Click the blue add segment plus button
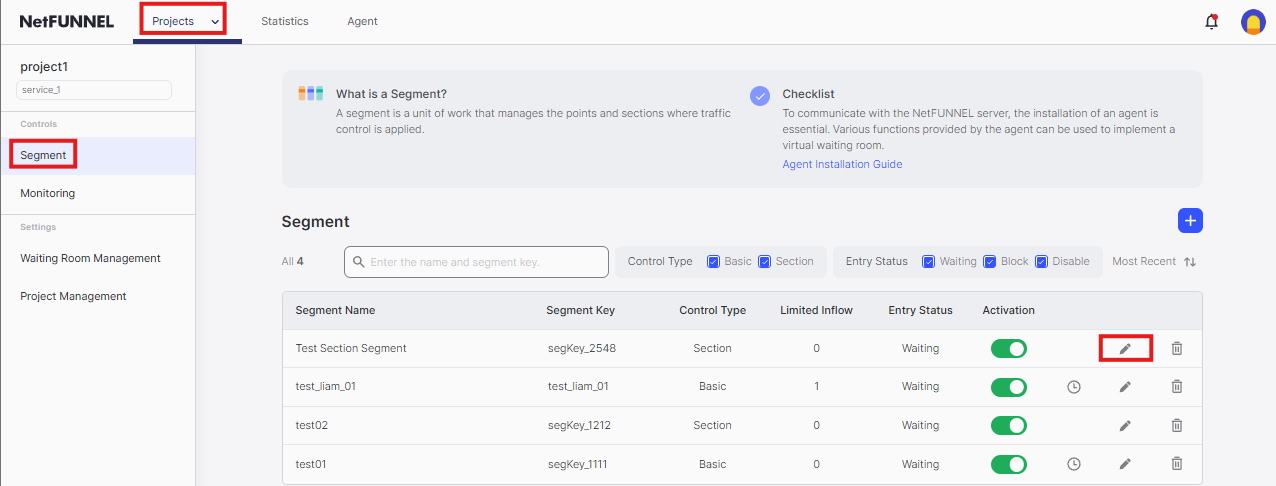 pos(1190,221)
